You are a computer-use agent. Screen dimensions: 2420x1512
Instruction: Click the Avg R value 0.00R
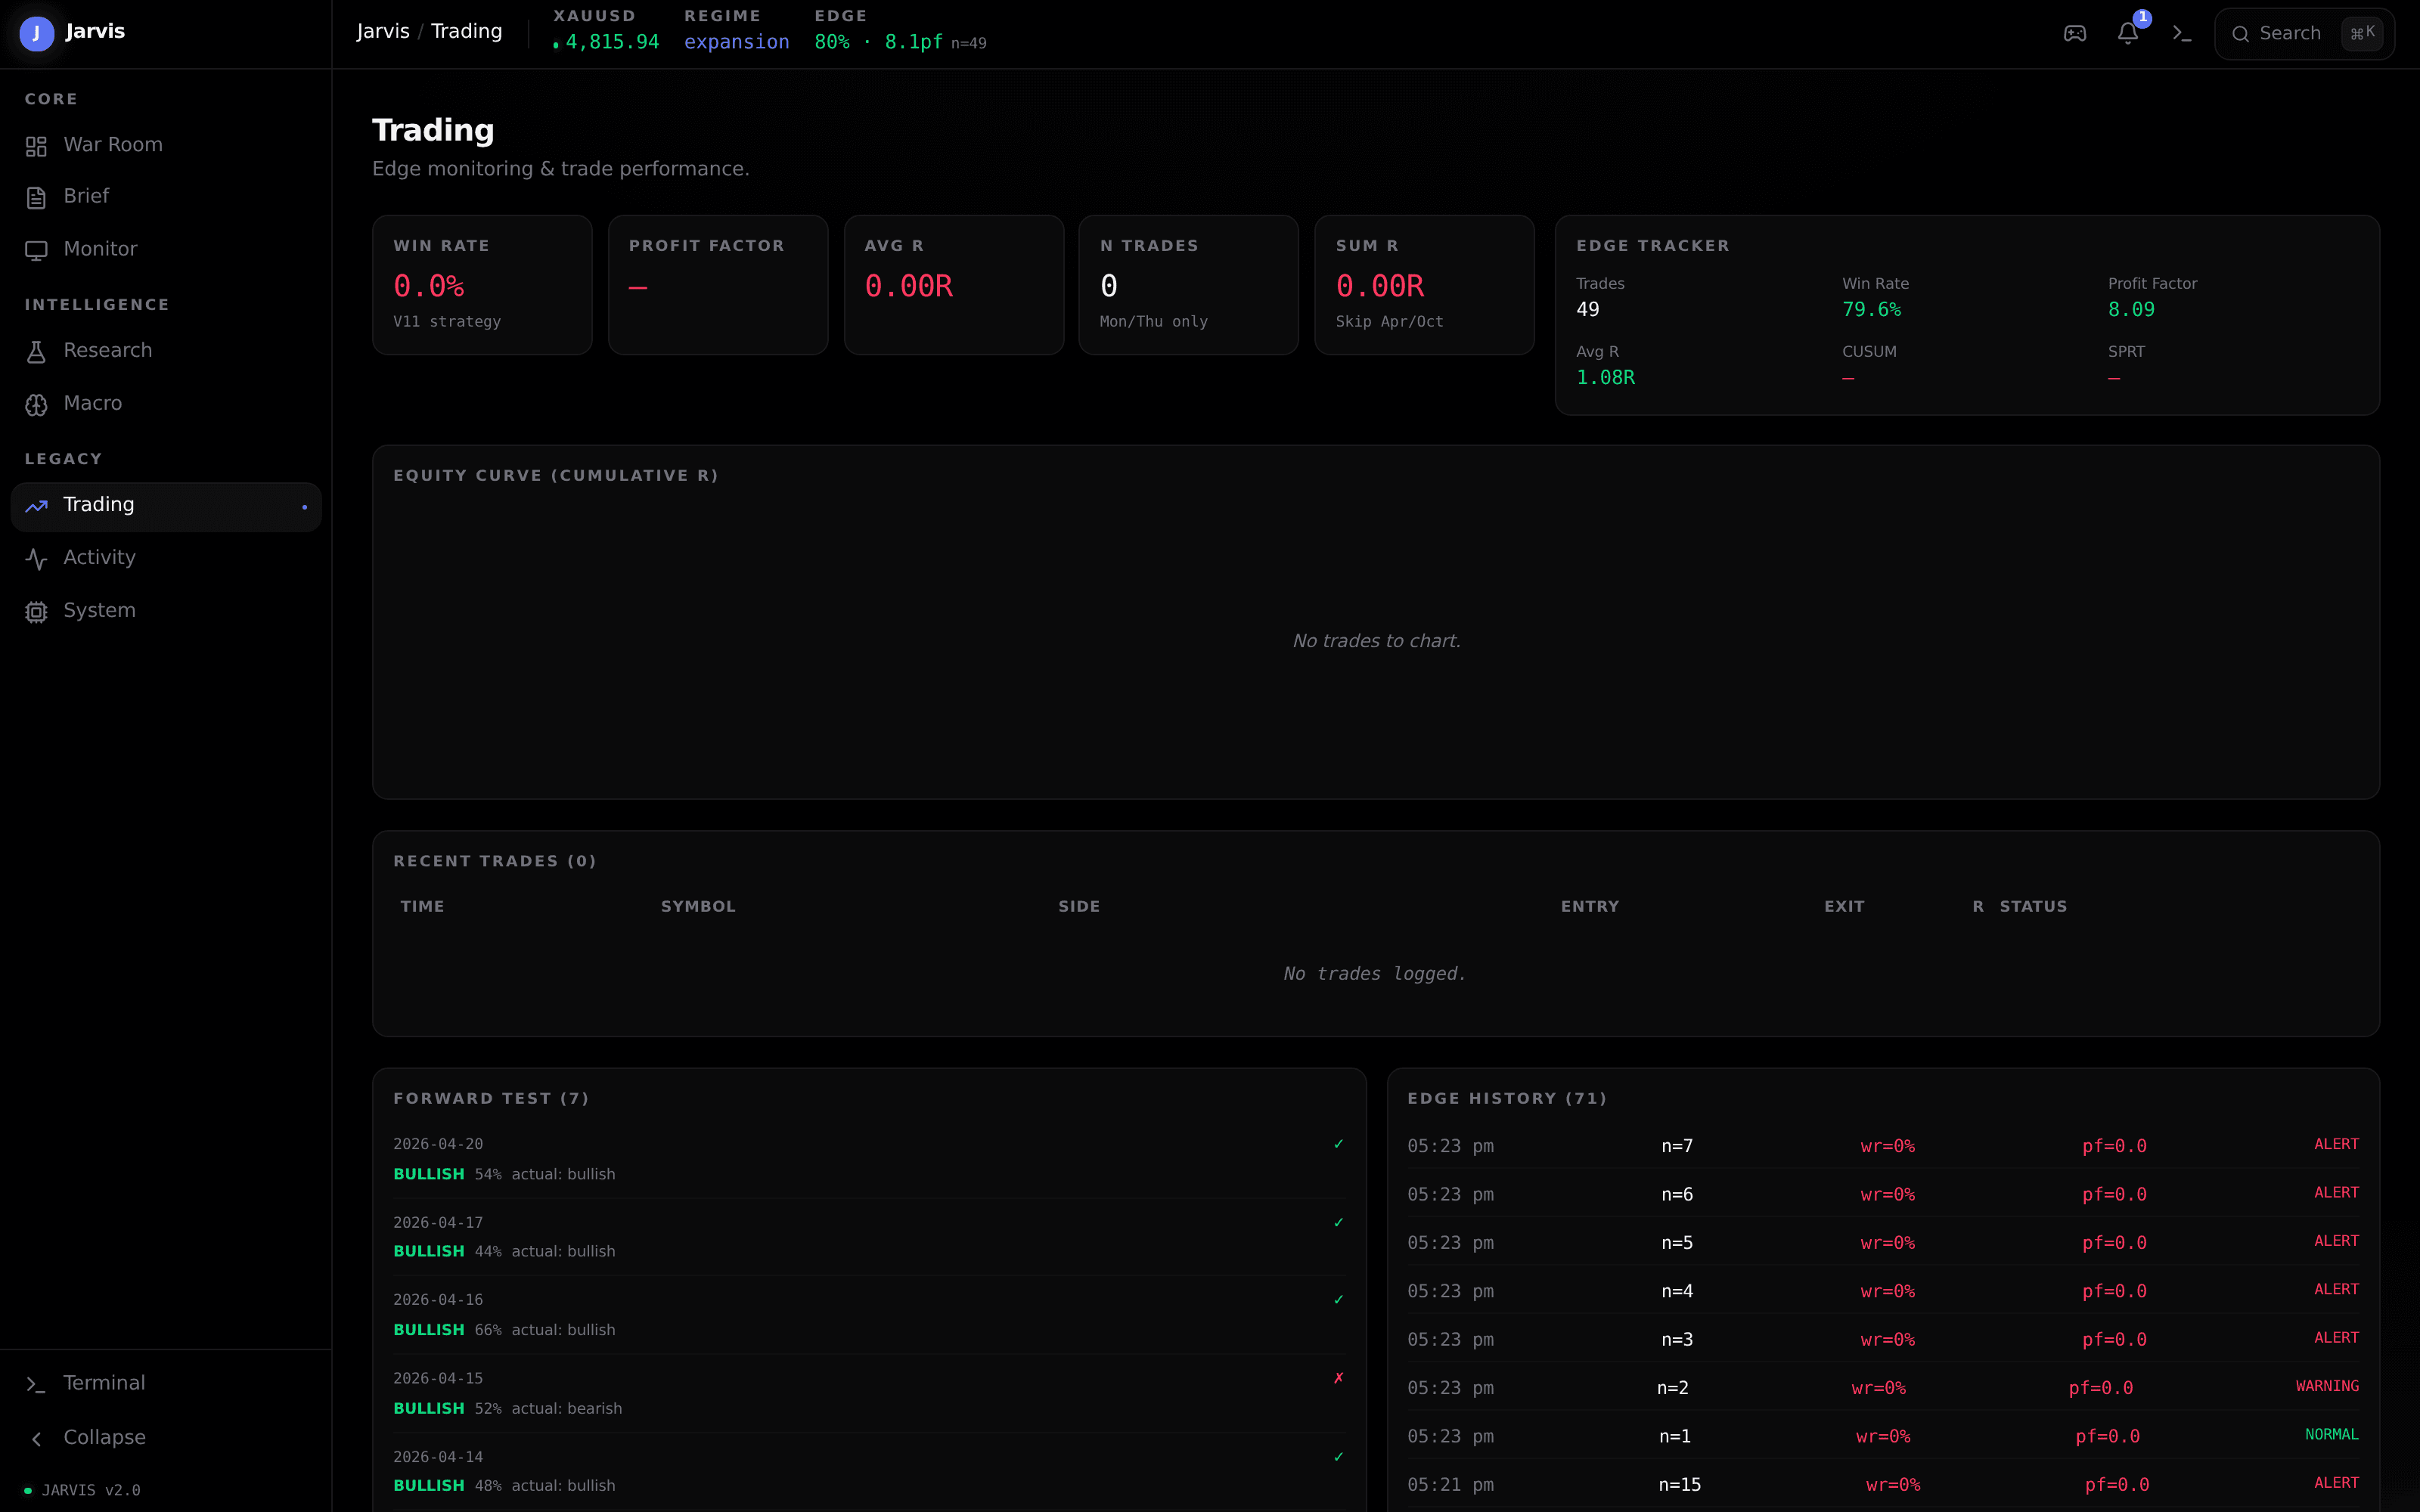pyautogui.click(x=908, y=287)
